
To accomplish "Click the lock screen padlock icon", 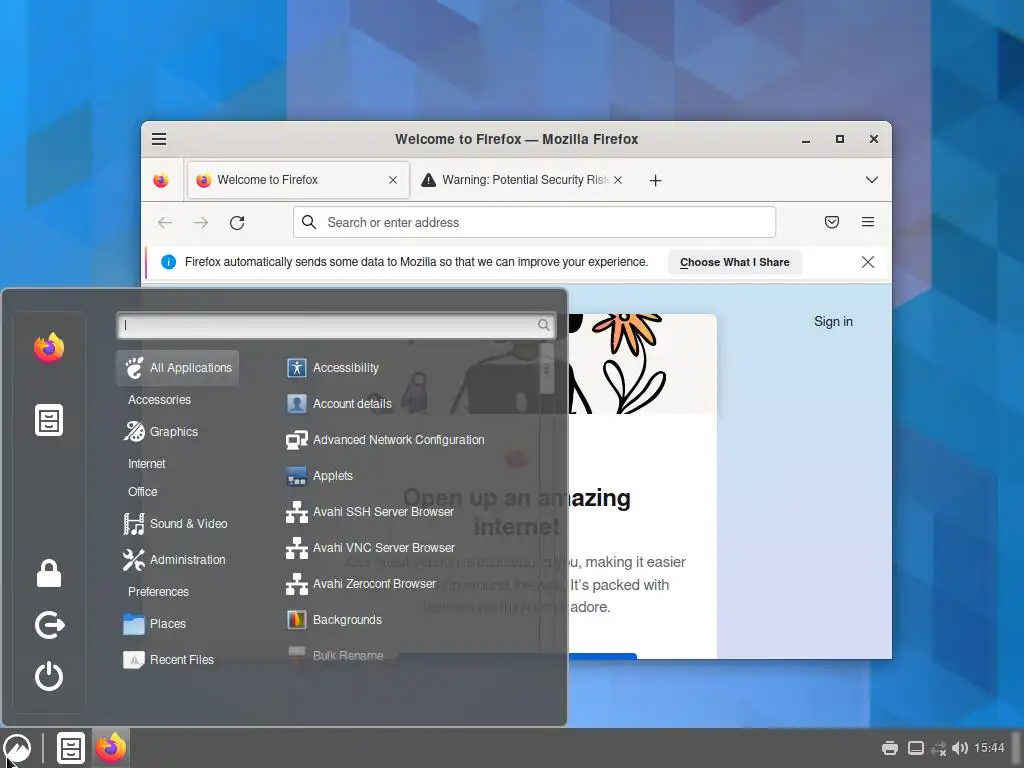I will (x=49, y=573).
